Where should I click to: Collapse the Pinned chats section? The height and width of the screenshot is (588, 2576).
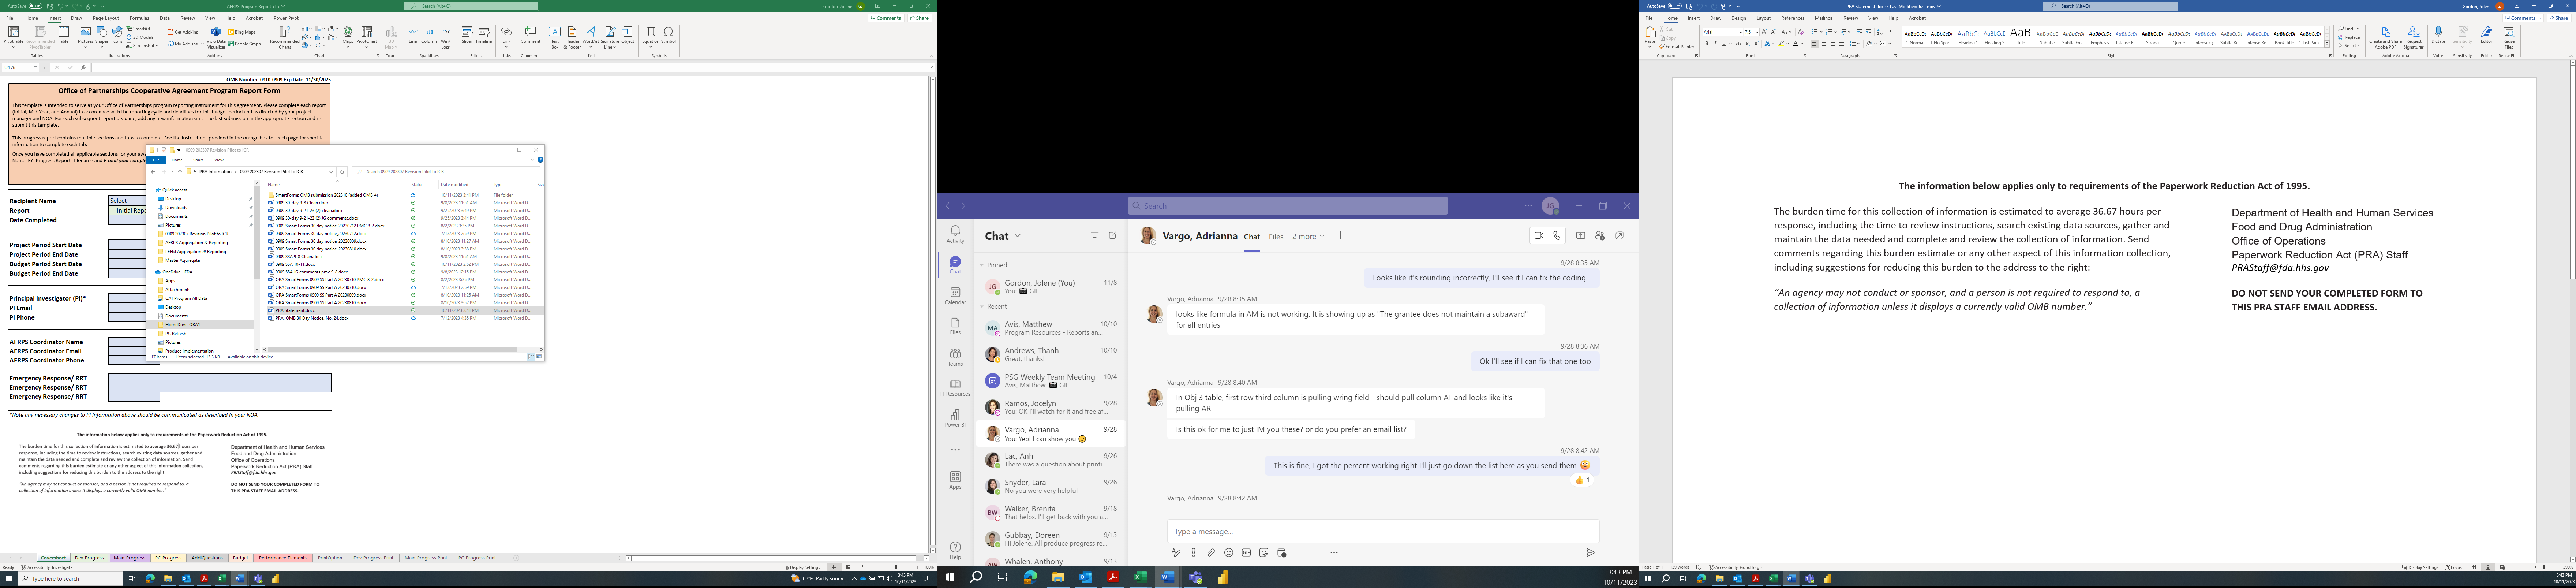click(x=983, y=265)
